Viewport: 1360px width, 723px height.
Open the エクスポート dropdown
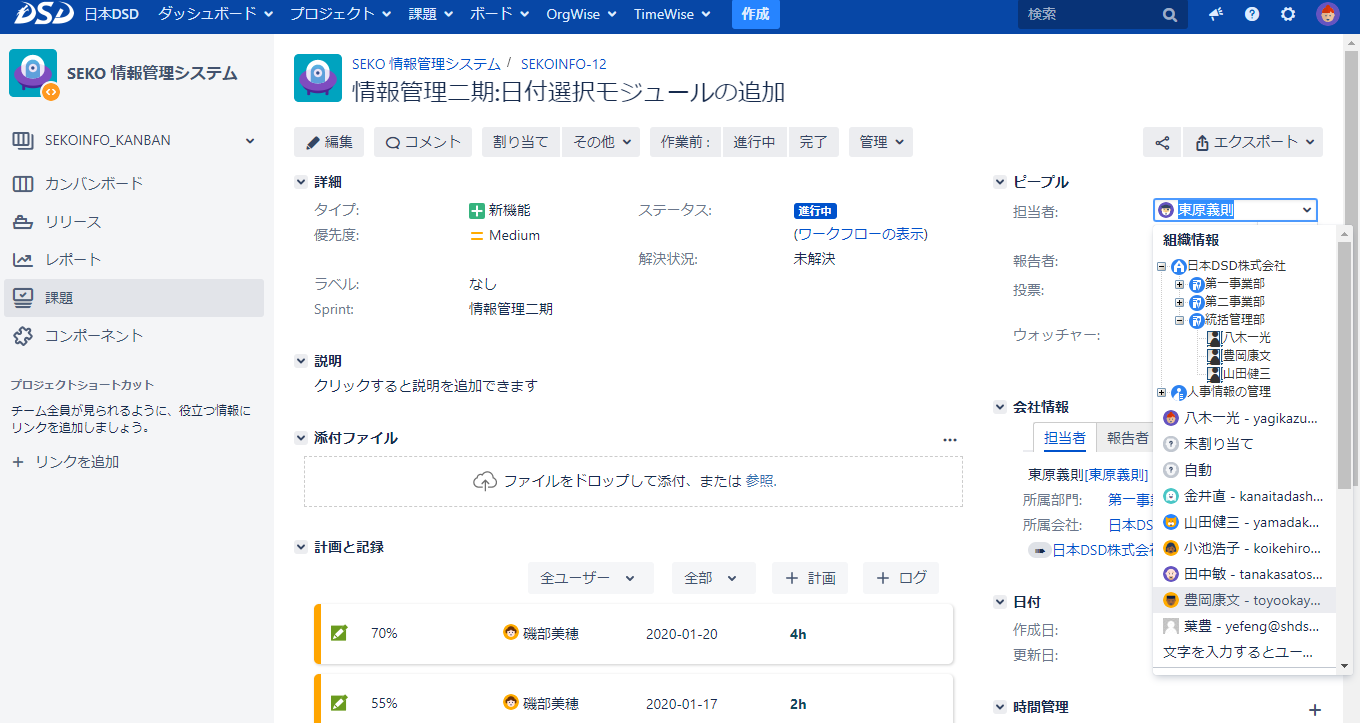pos(1253,142)
